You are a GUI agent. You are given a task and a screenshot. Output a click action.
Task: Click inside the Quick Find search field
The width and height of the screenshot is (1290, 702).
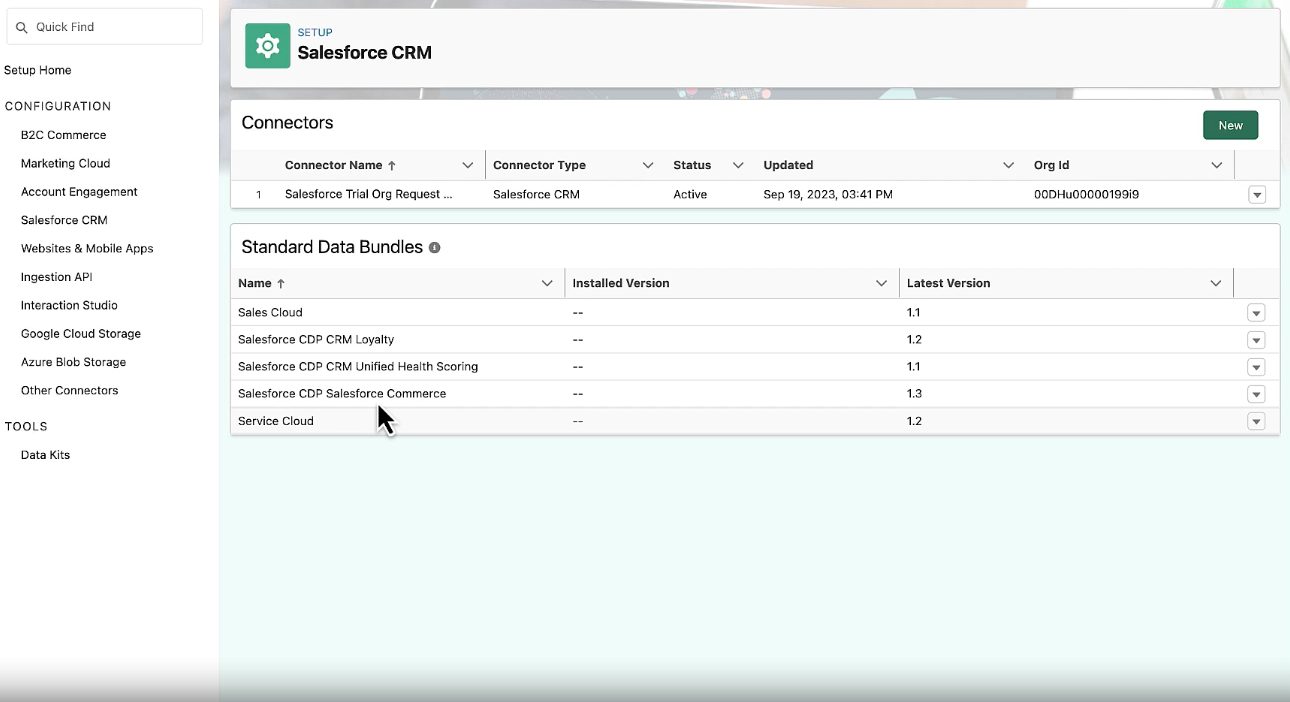coord(105,27)
